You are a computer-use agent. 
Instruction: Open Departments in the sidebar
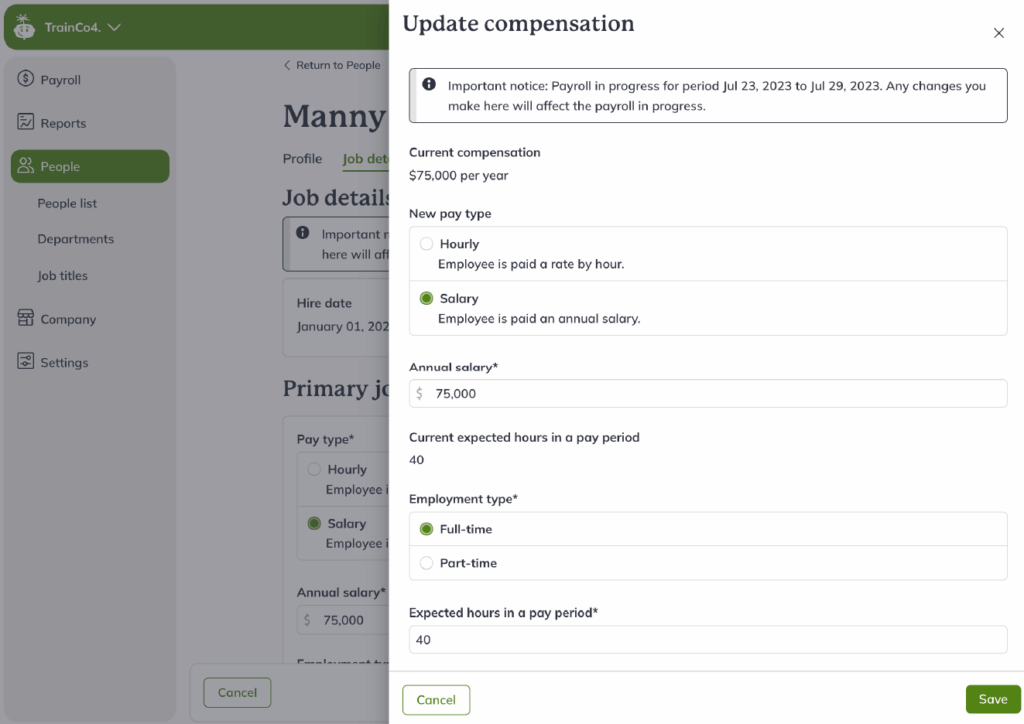[x=75, y=239]
